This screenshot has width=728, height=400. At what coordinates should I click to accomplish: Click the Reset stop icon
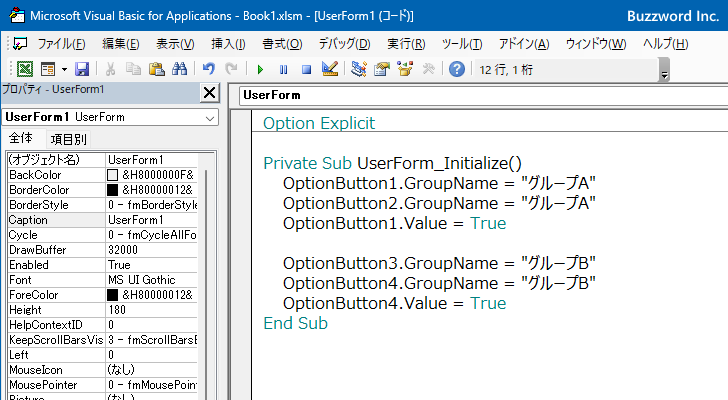[x=306, y=70]
